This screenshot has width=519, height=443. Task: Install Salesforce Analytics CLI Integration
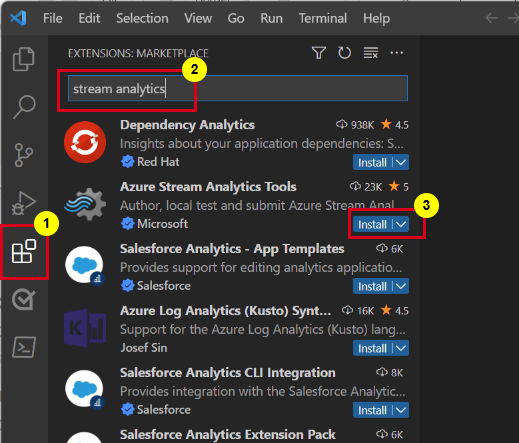point(372,410)
